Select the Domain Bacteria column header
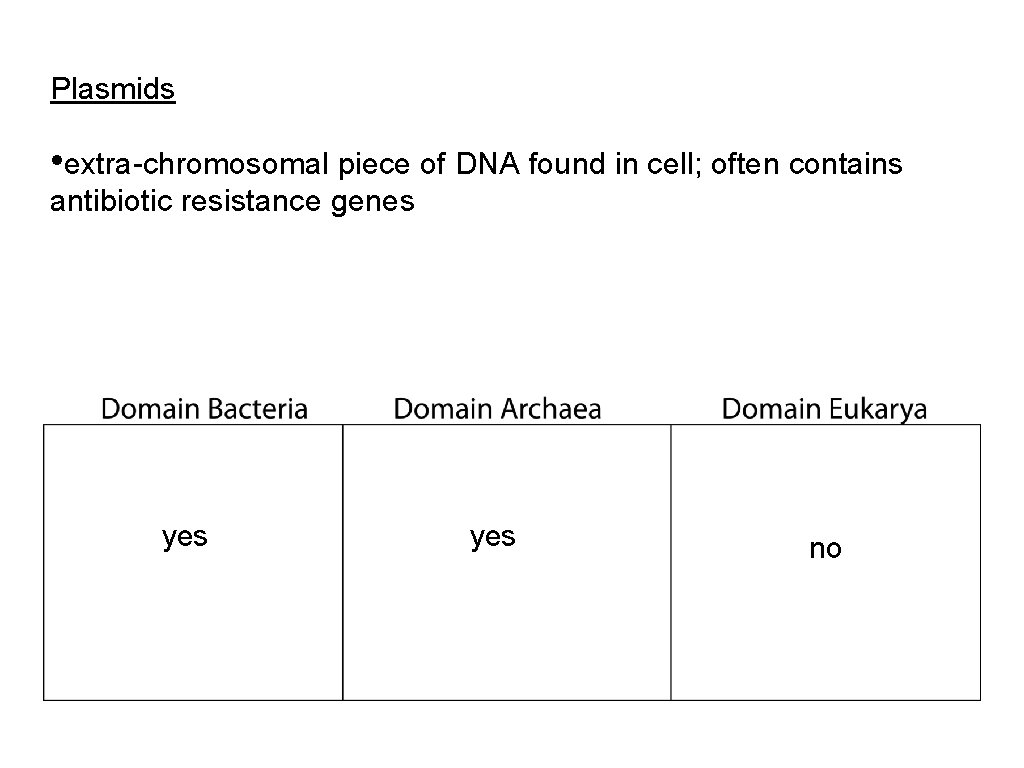The height and width of the screenshot is (768, 1024). [x=205, y=409]
